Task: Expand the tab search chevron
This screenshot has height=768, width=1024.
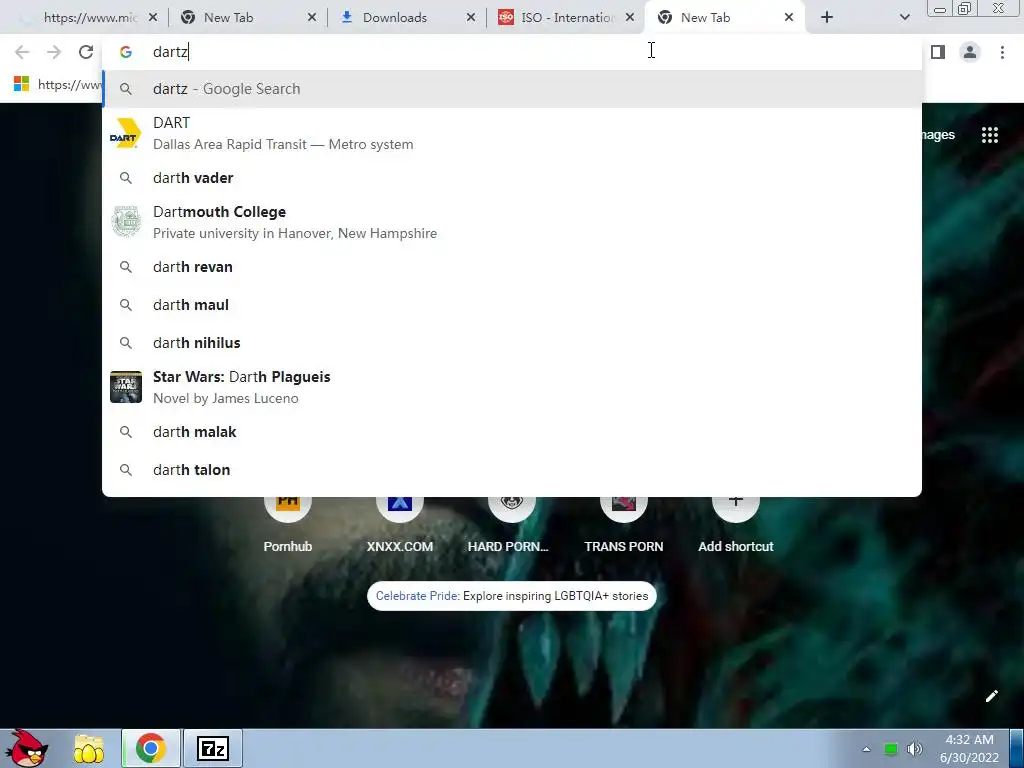Action: coord(904,17)
